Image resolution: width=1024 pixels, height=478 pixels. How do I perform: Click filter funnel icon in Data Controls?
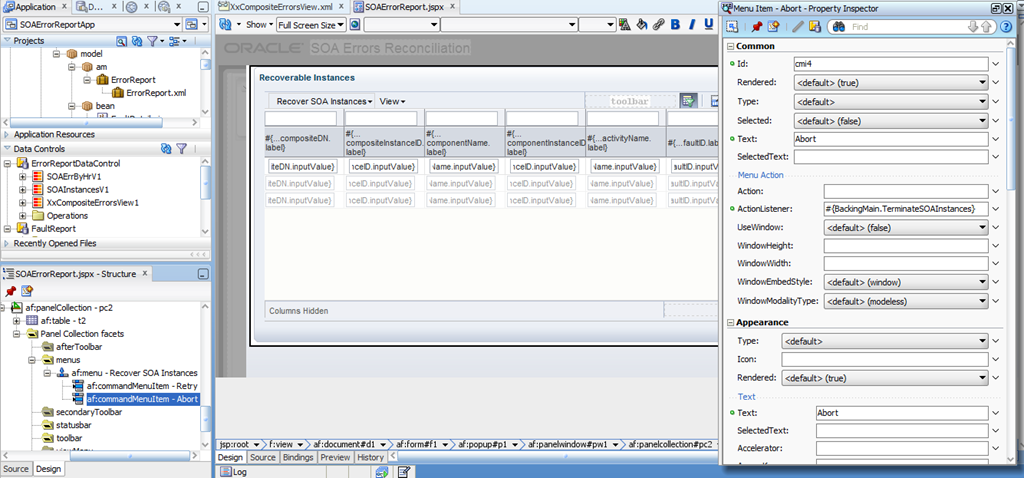pos(182,149)
